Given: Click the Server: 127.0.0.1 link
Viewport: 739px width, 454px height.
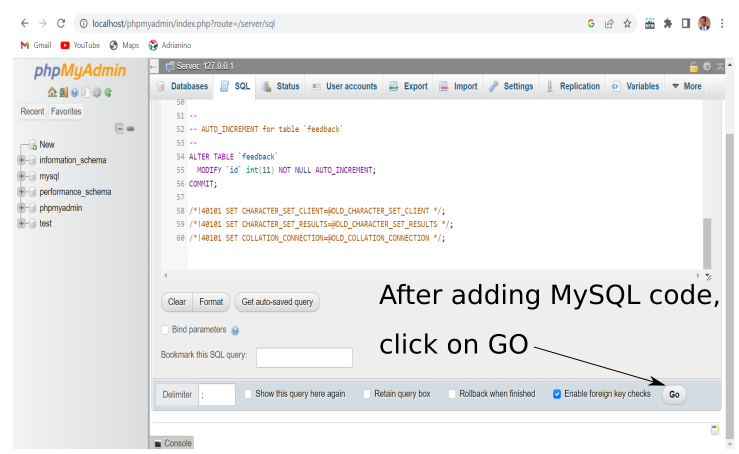Looking at the screenshot, I should pyautogui.click(x=205, y=66).
